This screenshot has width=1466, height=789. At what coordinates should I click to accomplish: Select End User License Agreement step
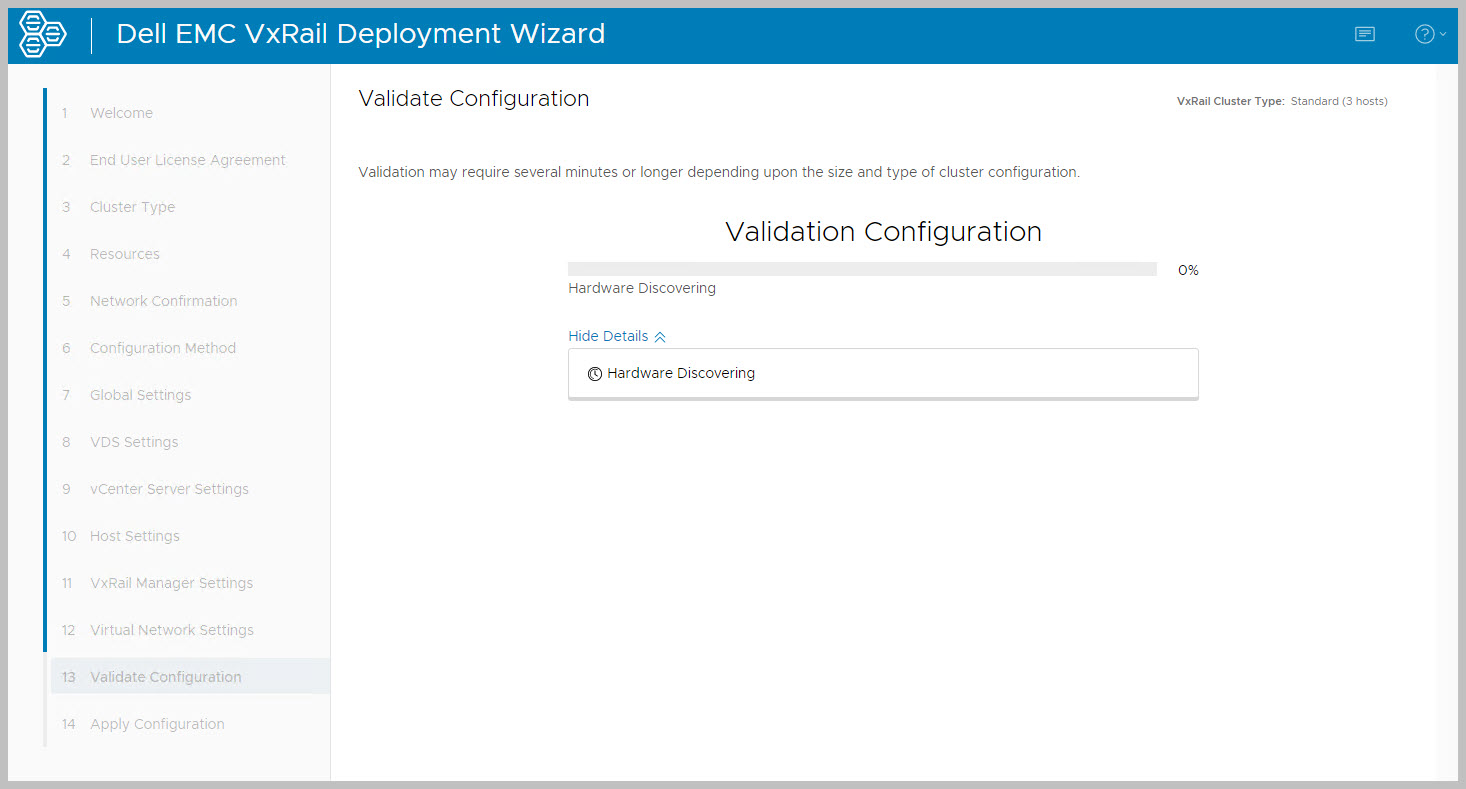(x=187, y=160)
